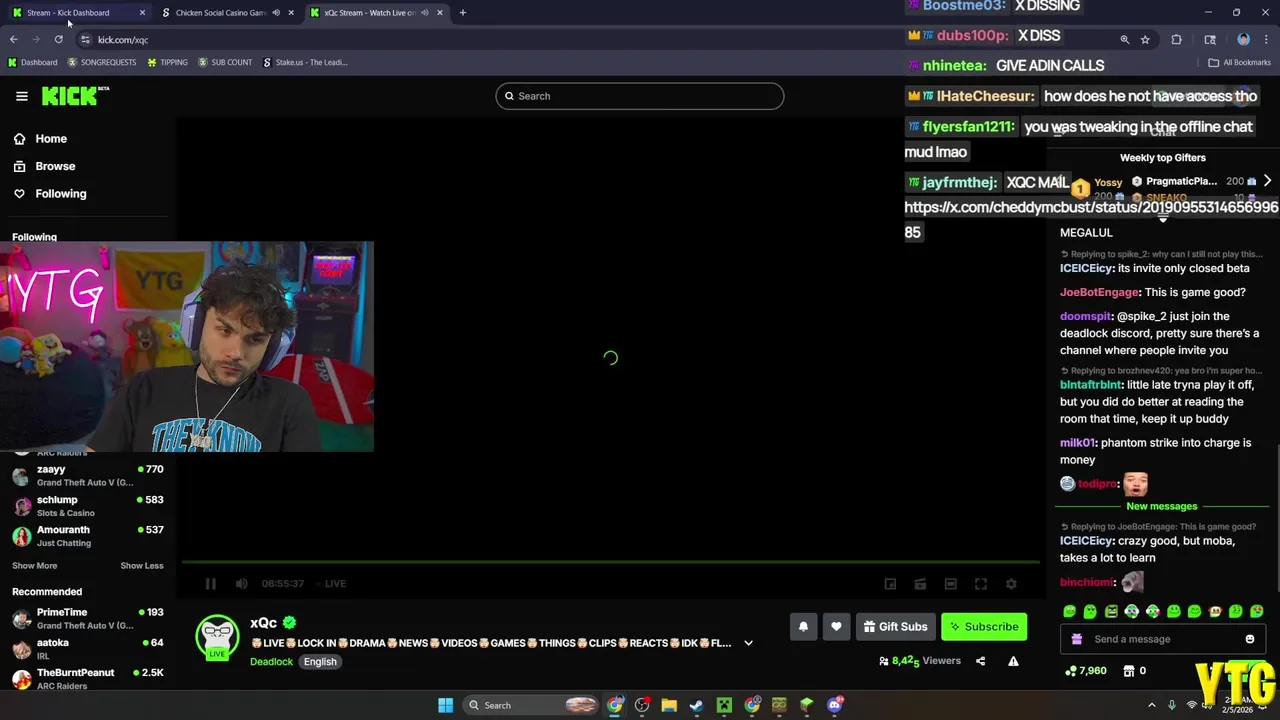The width and height of the screenshot is (1280, 720).
Task: Jump to New messages in chat
Action: pos(1161,507)
